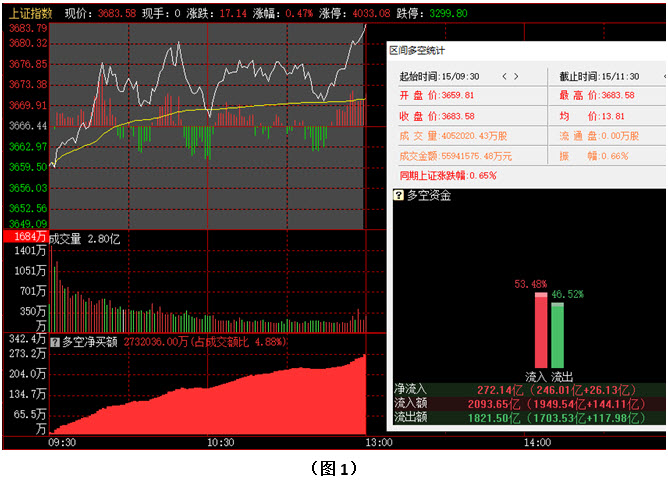Click the 3666.44 price axis label
The width and height of the screenshot is (668, 490).
[28, 126]
